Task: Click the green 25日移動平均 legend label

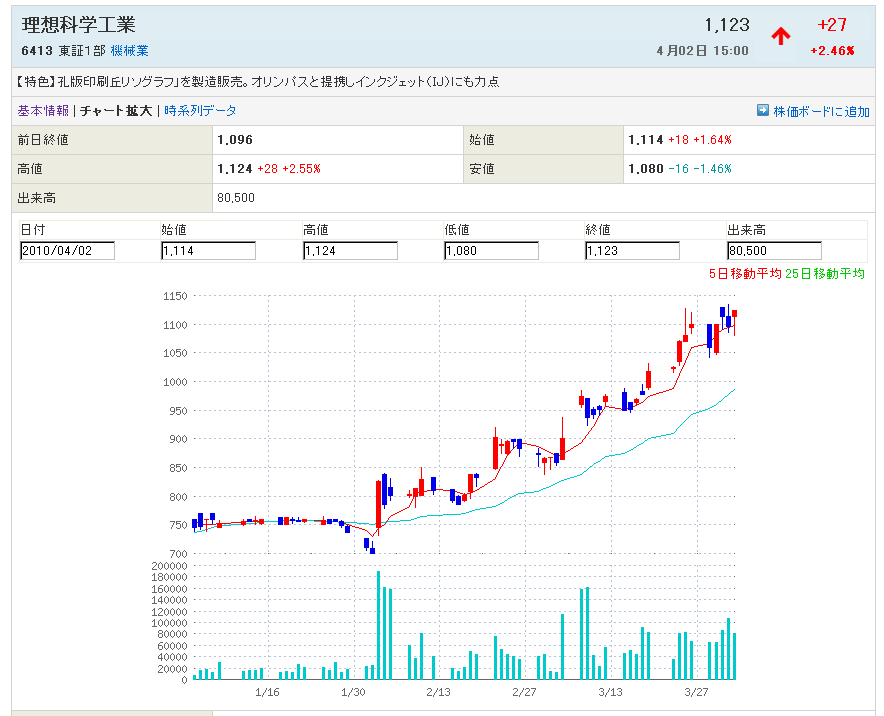Action: point(825,274)
